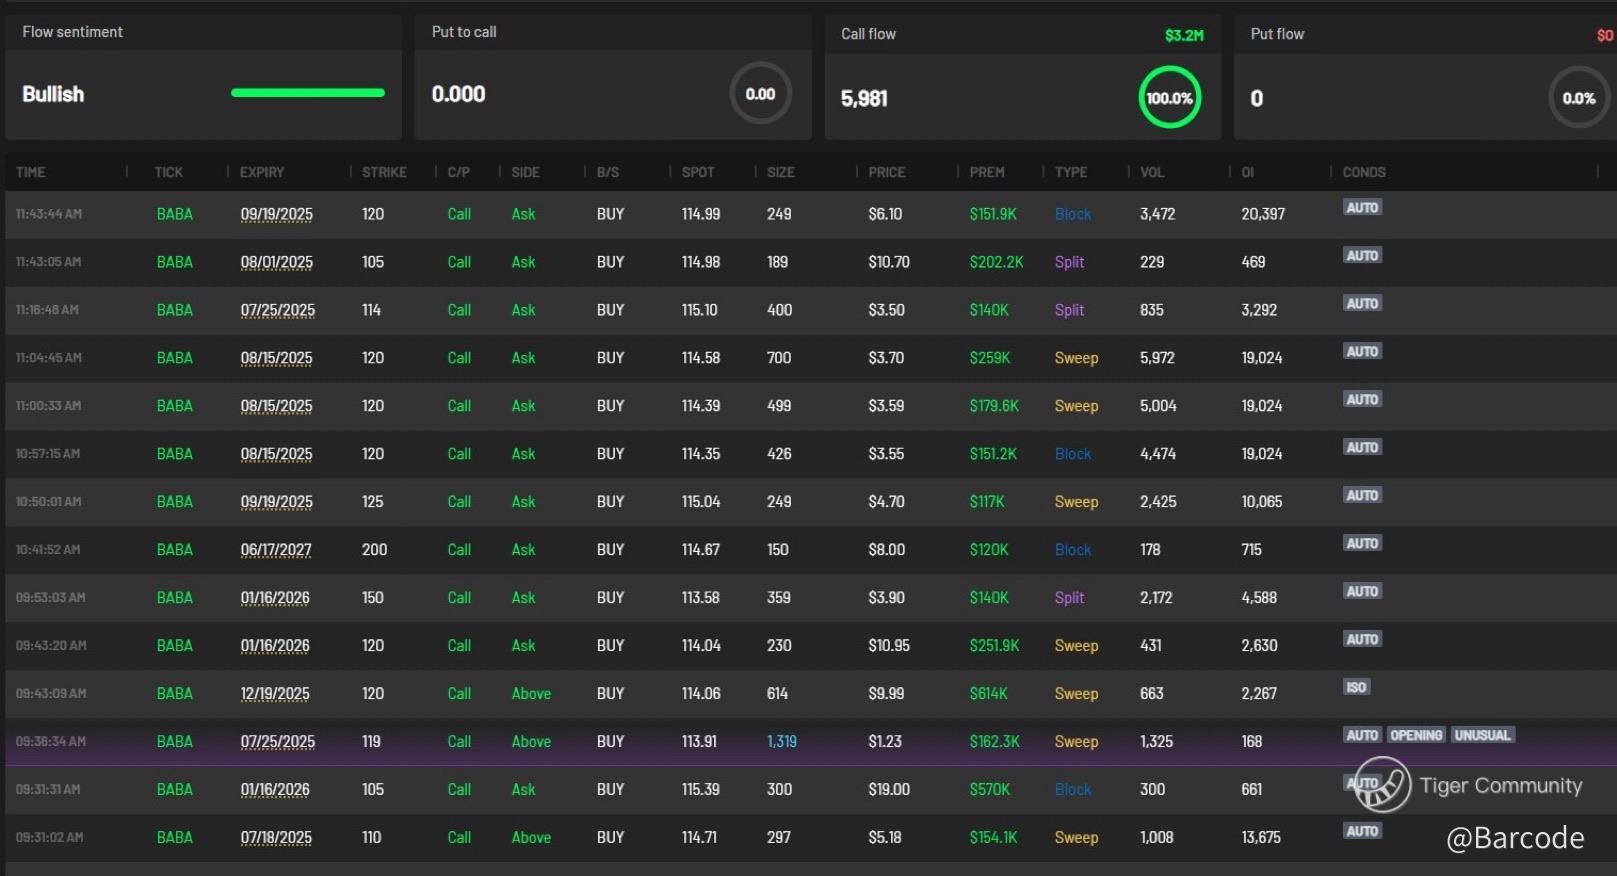Click the size 700 cell
Image resolution: width=1617 pixels, height=876 pixels.
click(779, 358)
